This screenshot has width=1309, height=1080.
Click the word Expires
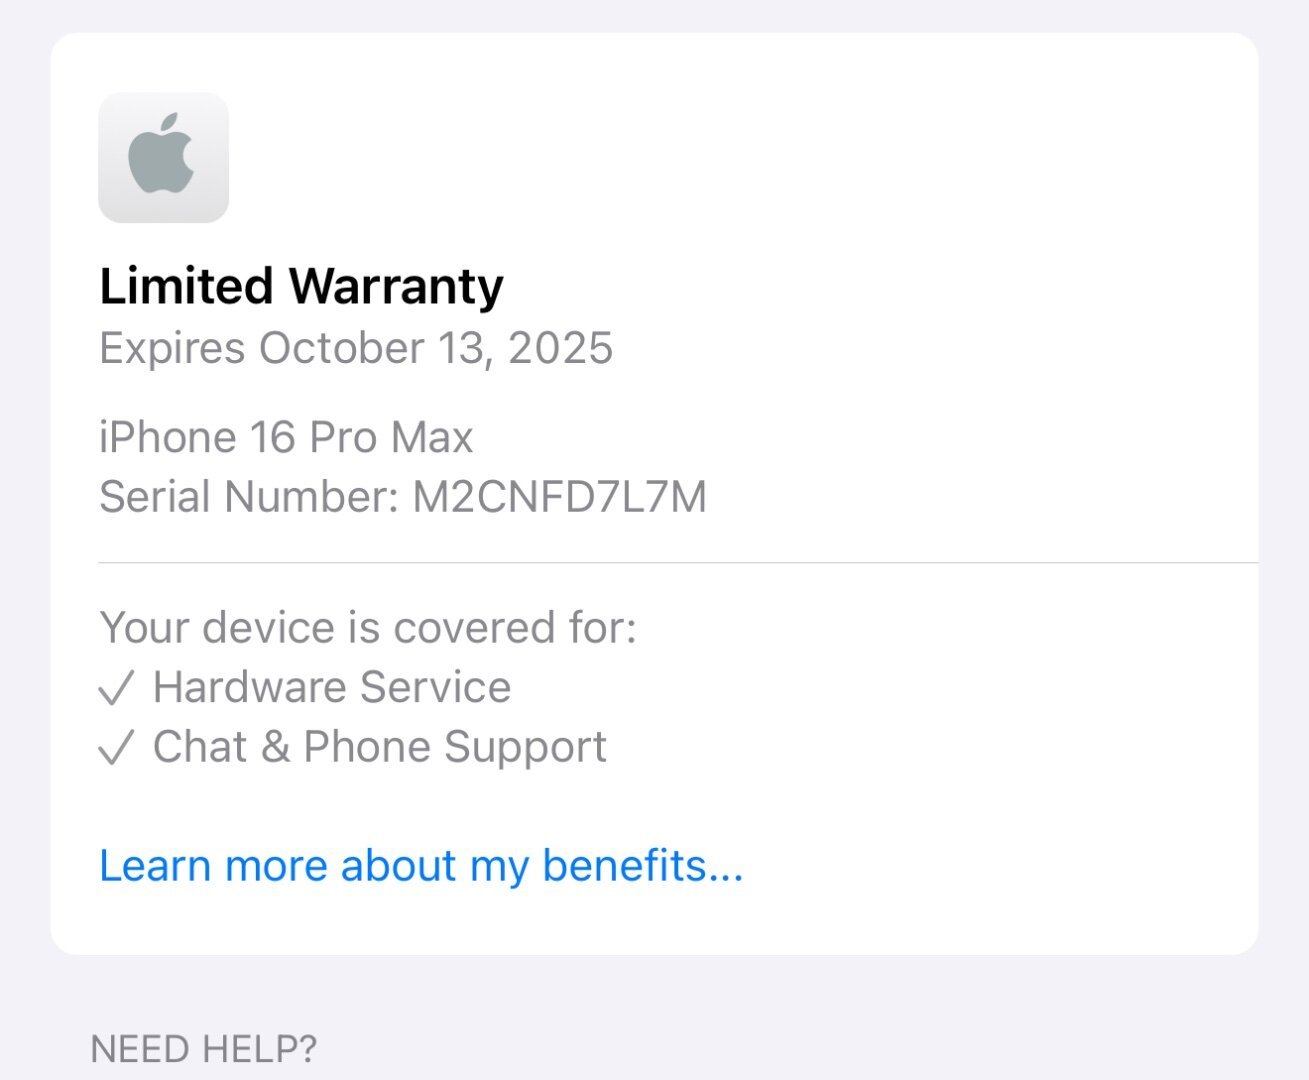click(172, 348)
